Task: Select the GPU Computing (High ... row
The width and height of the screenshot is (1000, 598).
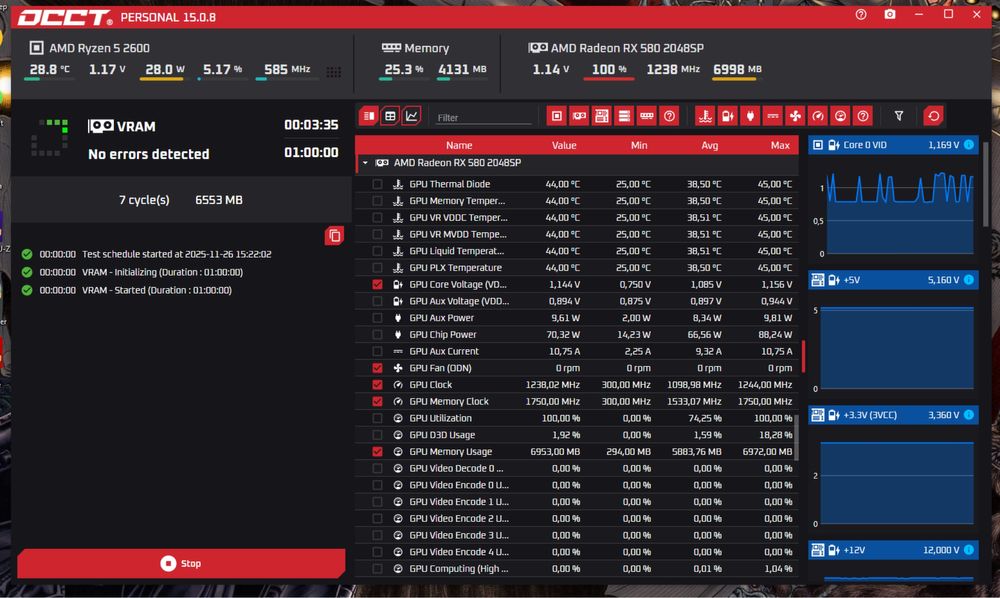Action: click(577, 569)
